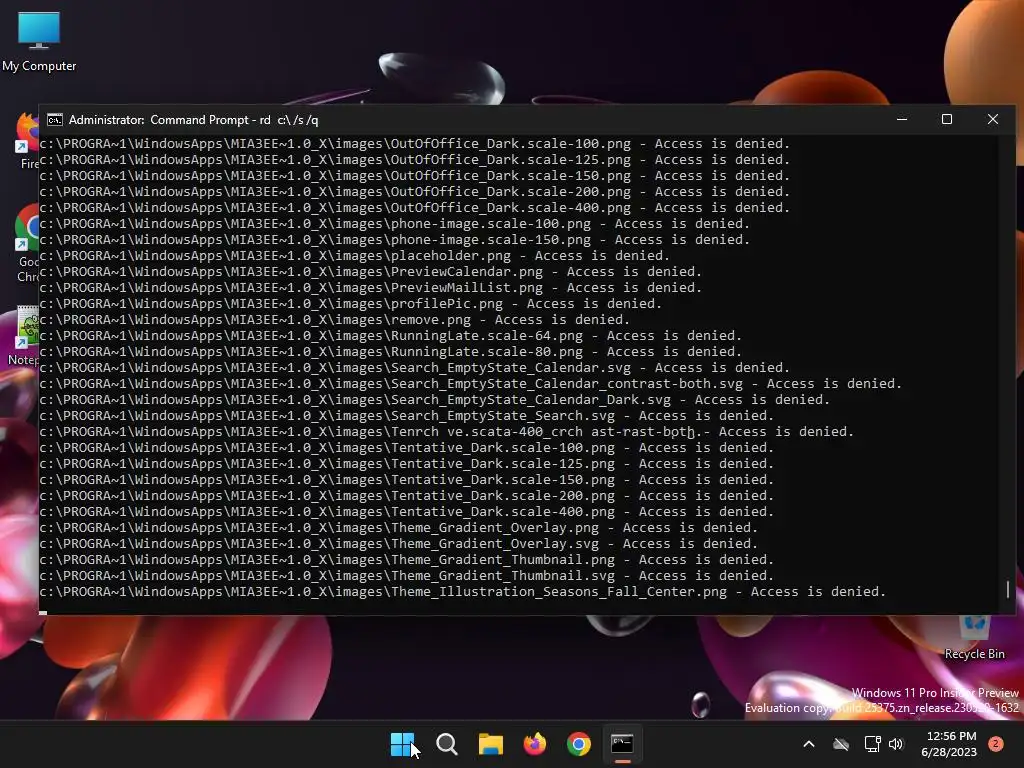Open the Notepad++ desktop shortcut
The width and height of the screenshot is (1024, 768).
point(24,336)
